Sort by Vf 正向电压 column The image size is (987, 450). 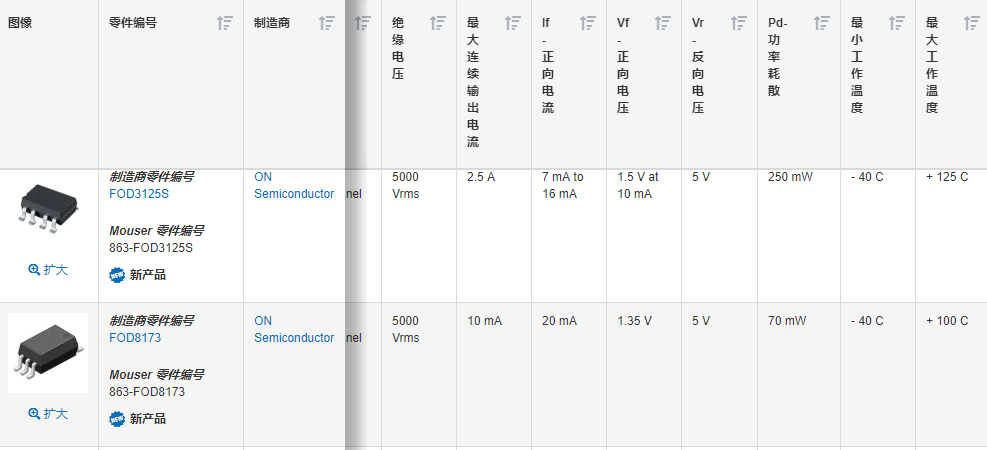pyautogui.click(x=663, y=23)
